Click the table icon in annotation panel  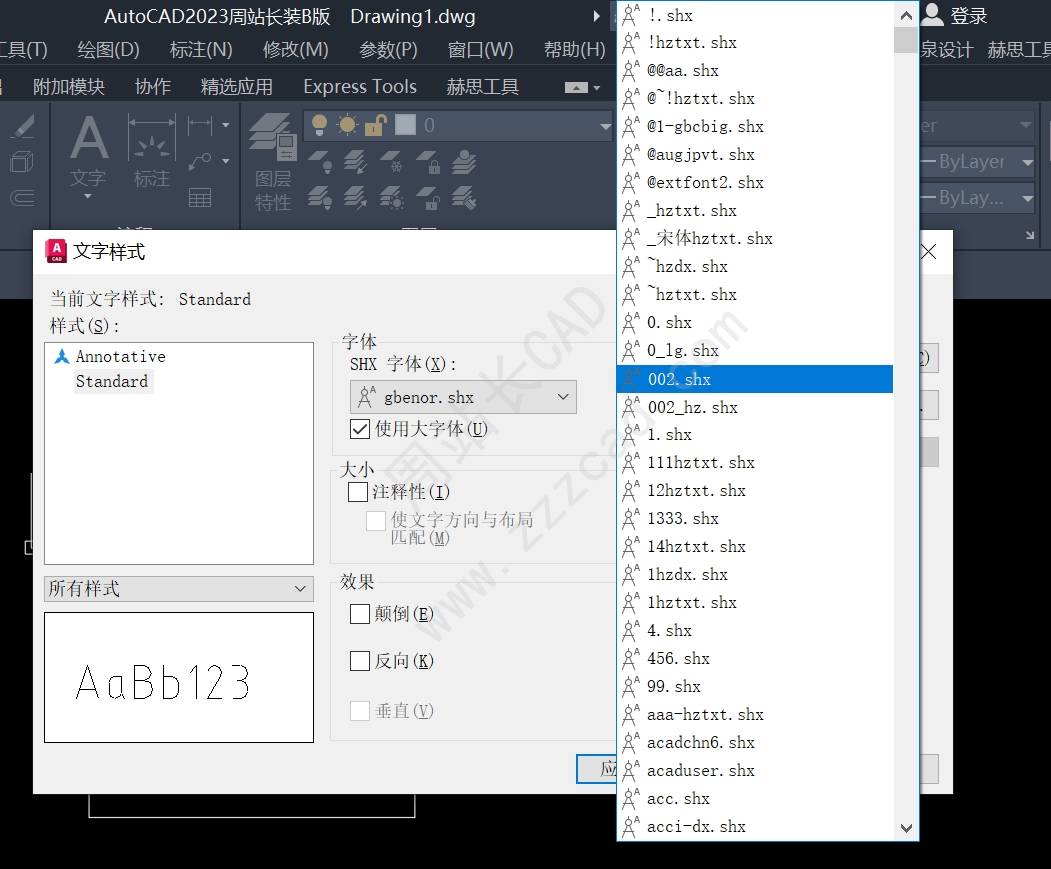[200, 197]
